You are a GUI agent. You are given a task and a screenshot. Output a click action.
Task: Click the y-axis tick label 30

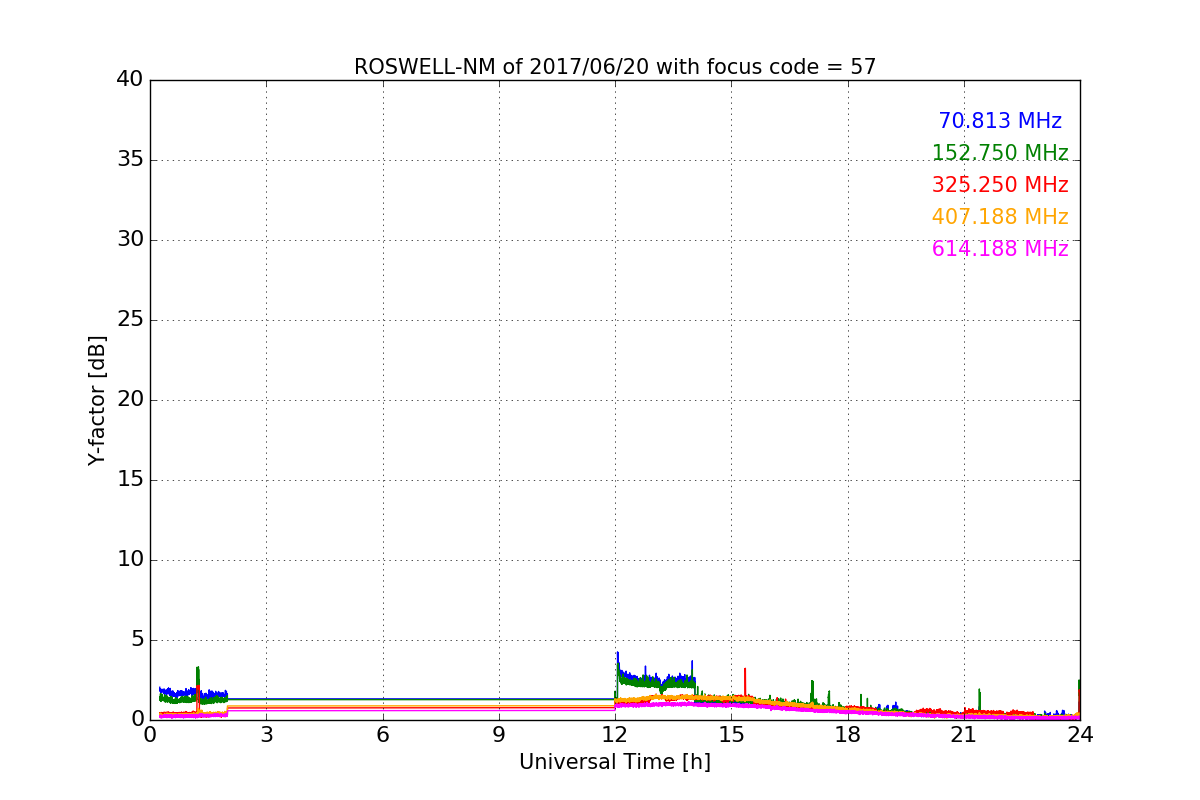click(130, 240)
